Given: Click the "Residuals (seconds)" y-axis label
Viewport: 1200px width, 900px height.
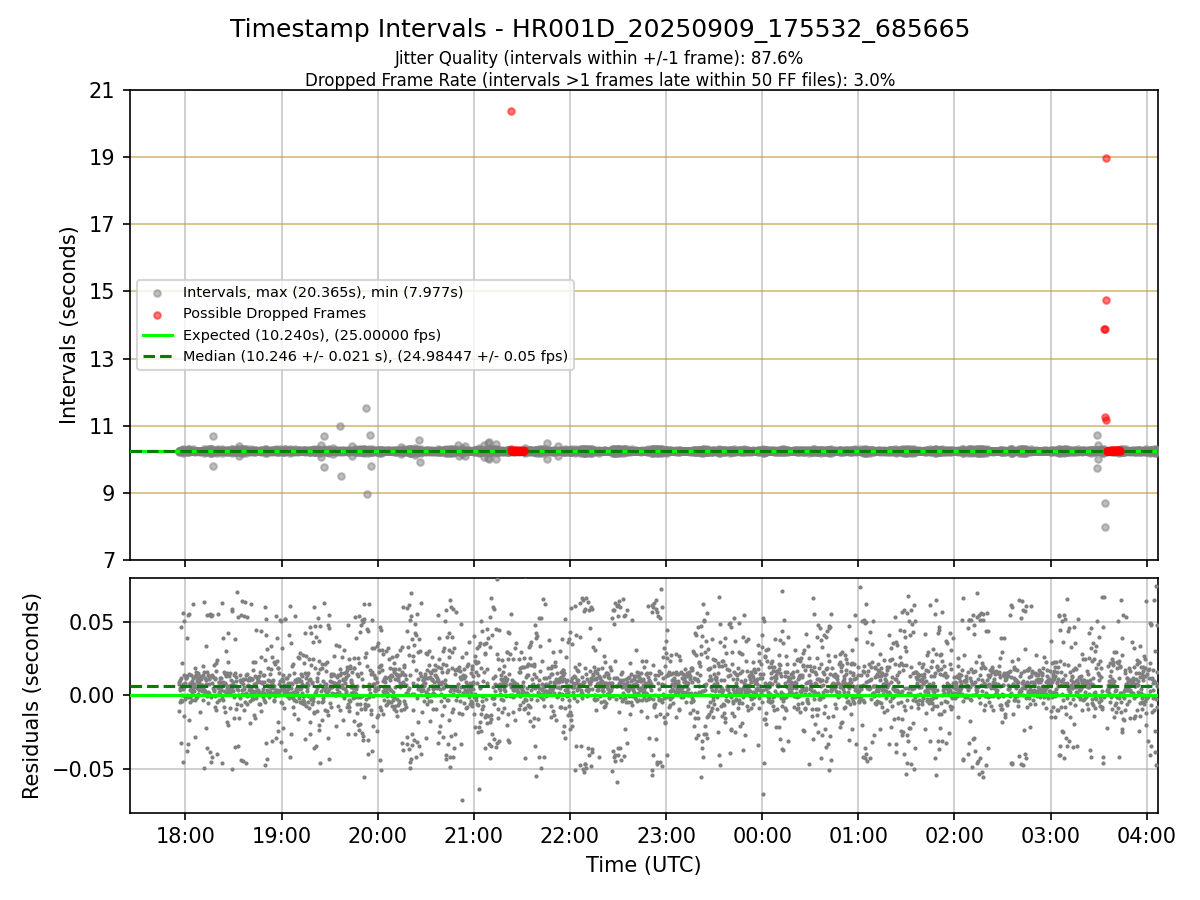Looking at the screenshot, I should (x=31, y=696).
